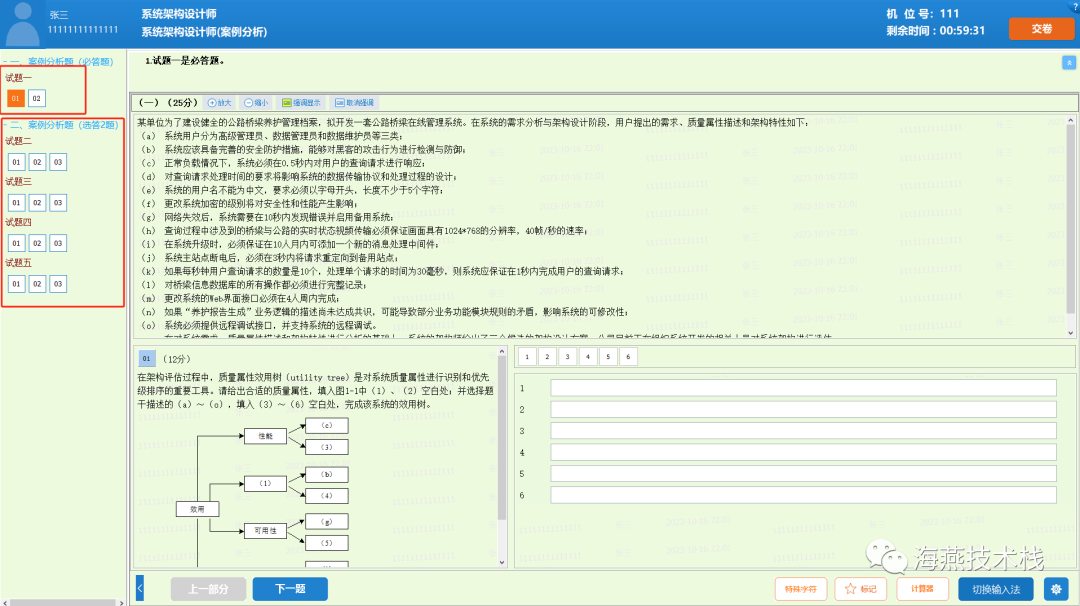Image resolution: width=1080 pixels, height=606 pixels.
Task: Click the 可用性 node in utility tree
Action: [x=265, y=531]
